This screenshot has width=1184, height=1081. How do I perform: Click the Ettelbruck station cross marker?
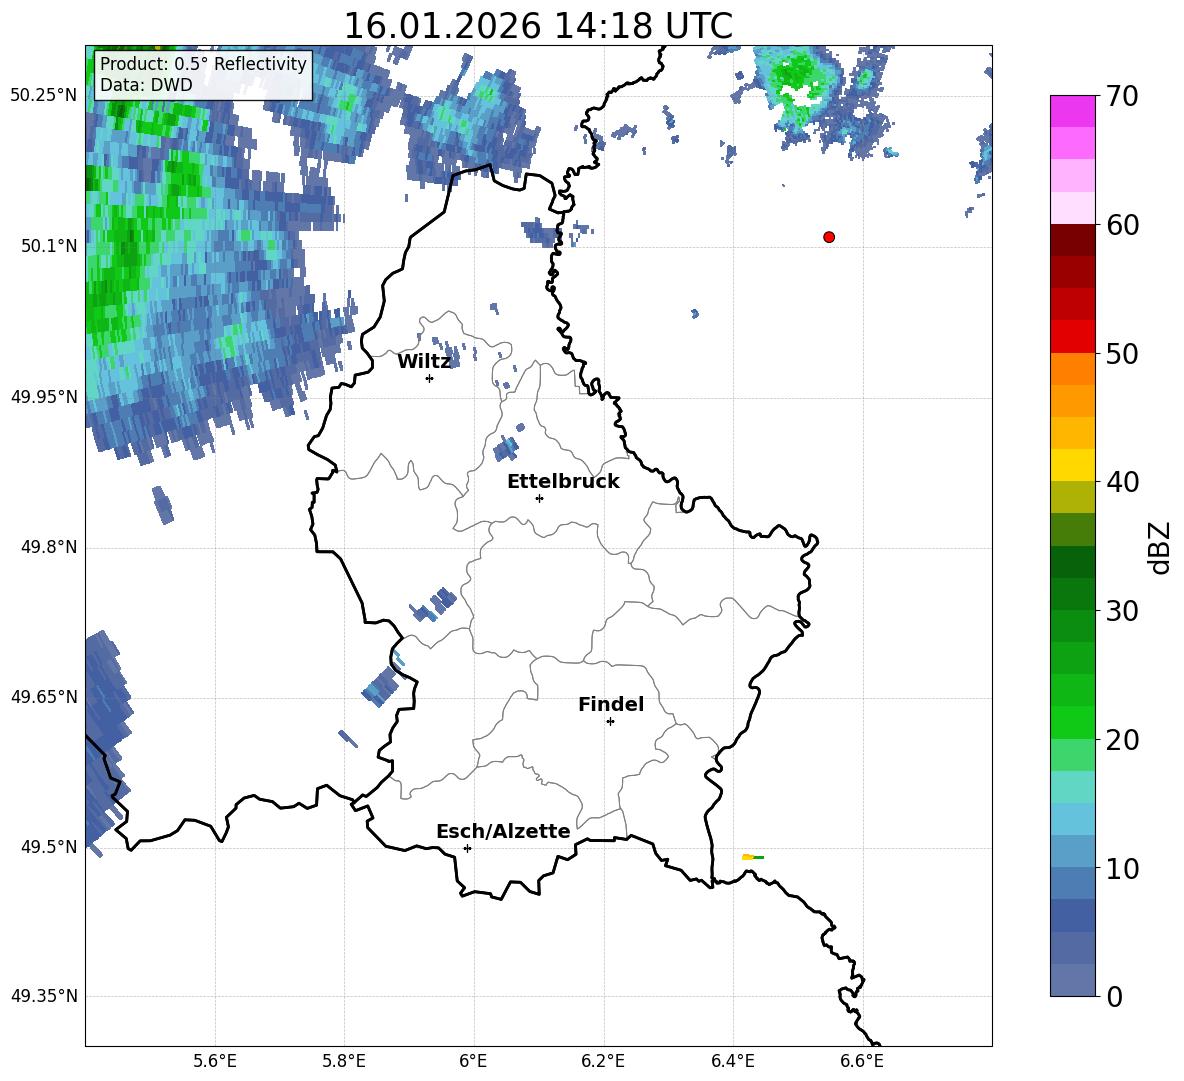point(539,498)
